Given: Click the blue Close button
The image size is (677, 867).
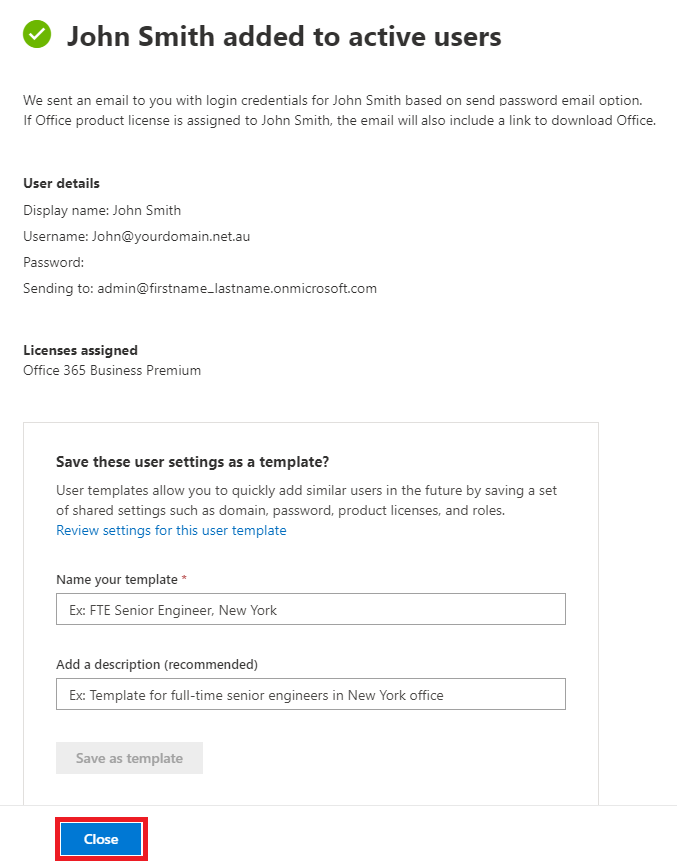Looking at the screenshot, I should [x=101, y=839].
